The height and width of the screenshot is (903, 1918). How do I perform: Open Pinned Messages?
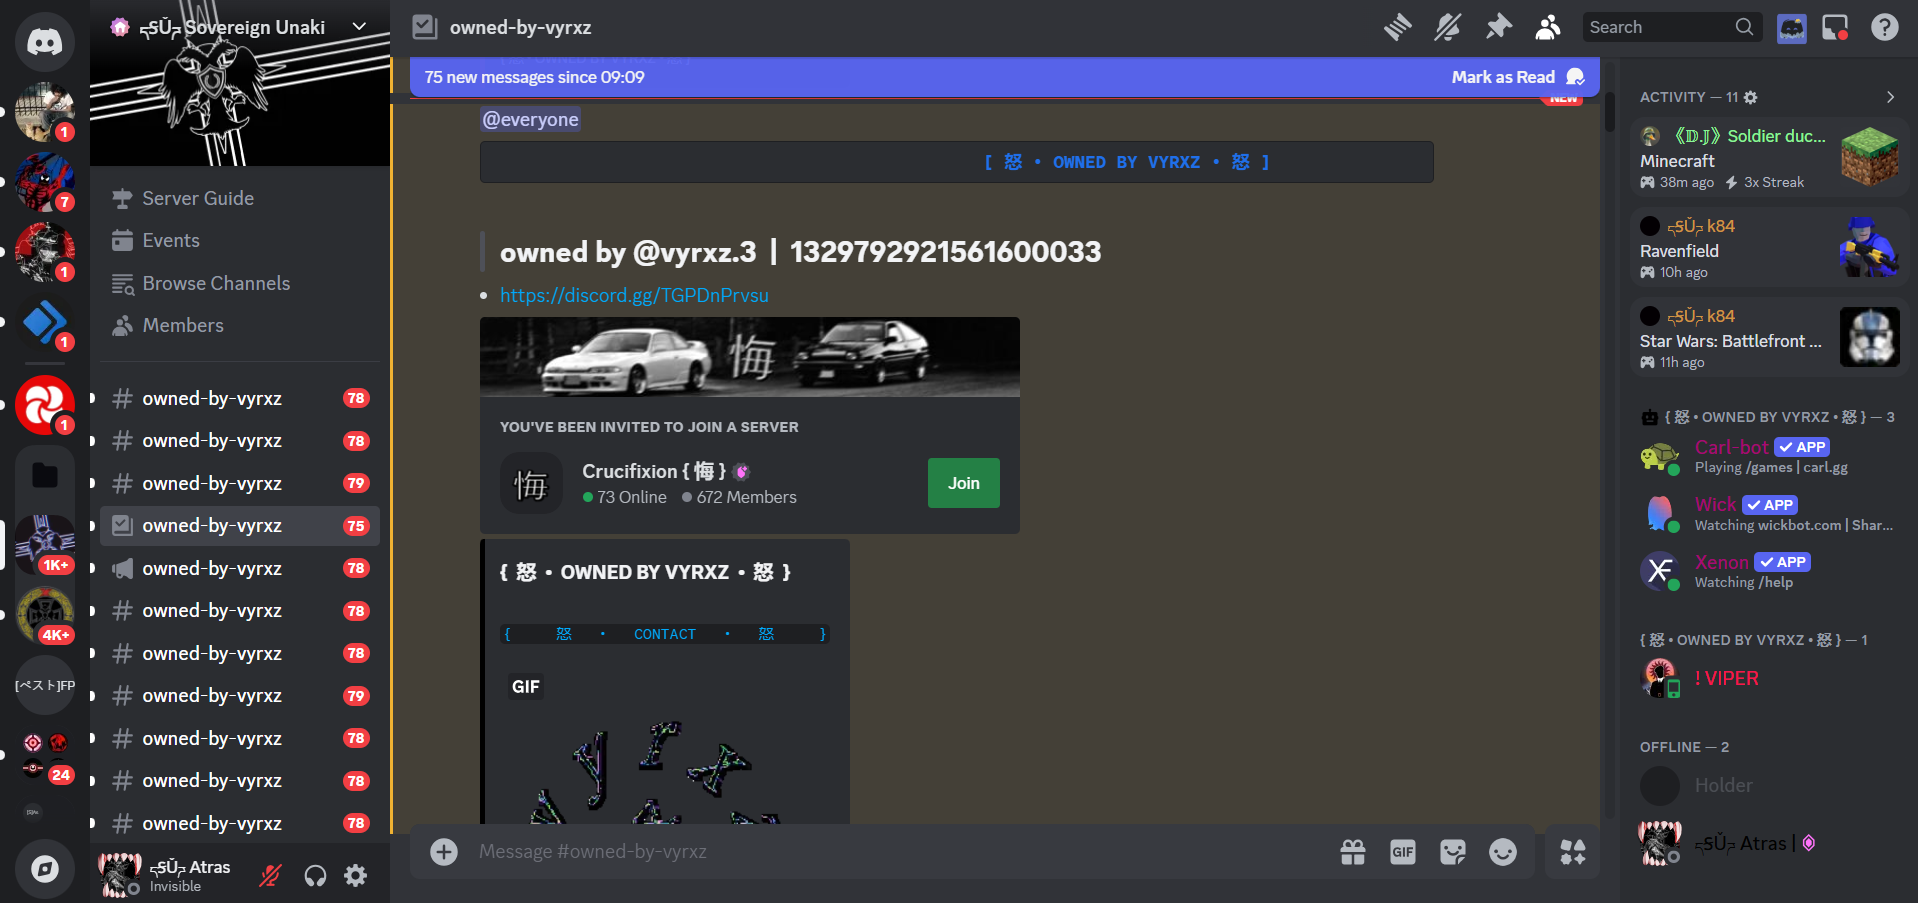coord(1498,27)
